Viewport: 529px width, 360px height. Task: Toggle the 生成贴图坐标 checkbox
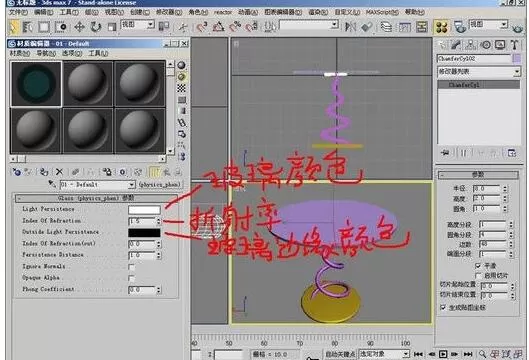[443, 307]
